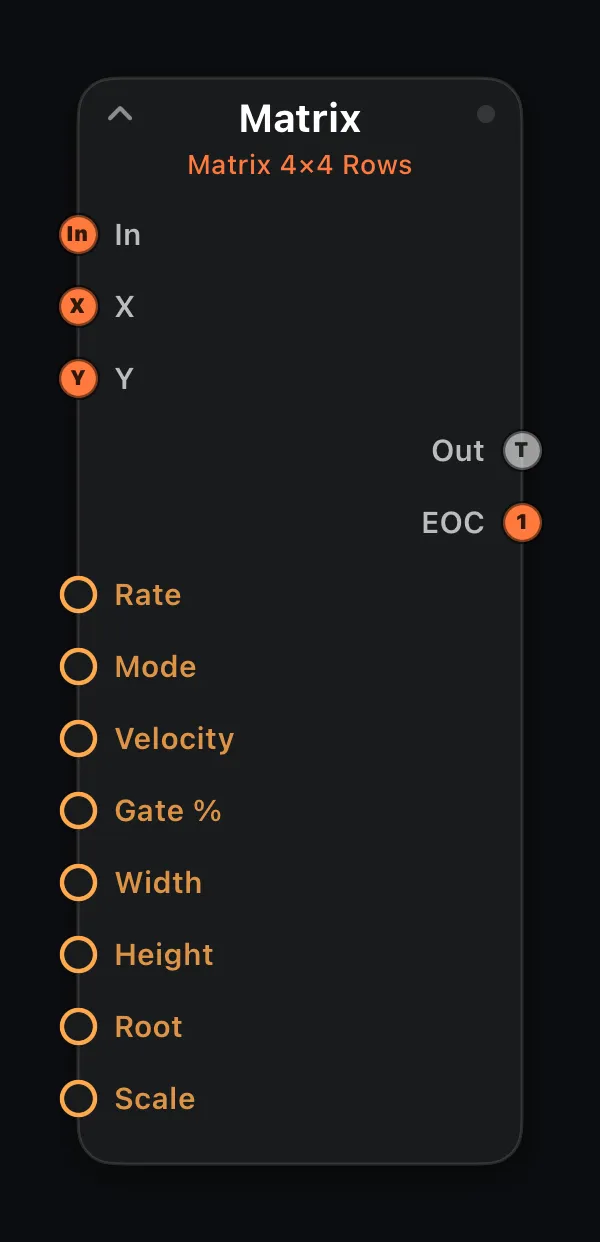Click the Height parameter port circle
The image size is (600, 1242).
tap(78, 955)
